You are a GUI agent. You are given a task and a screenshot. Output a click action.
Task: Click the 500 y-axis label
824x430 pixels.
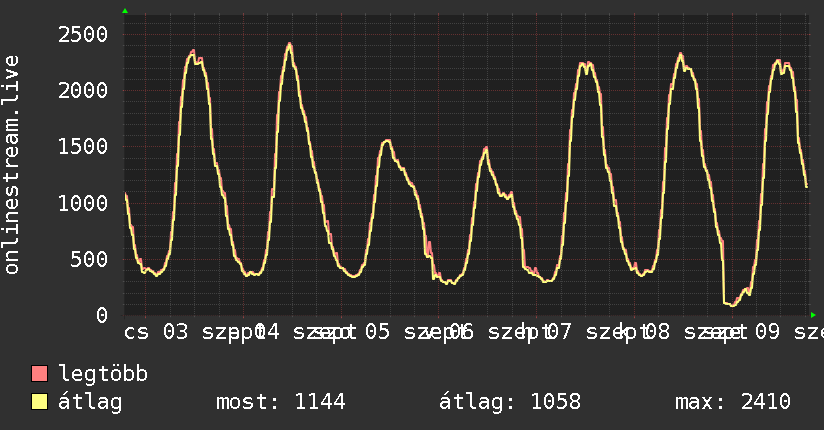[x=89, y=259]
